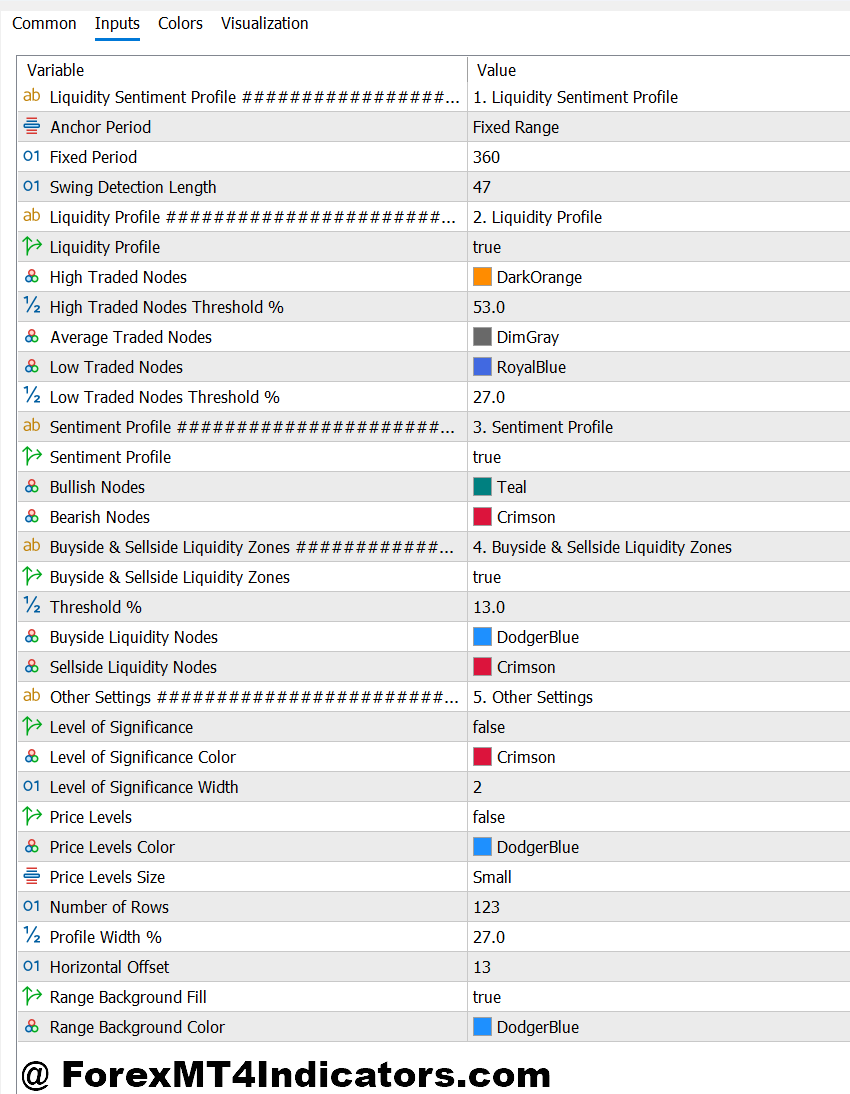The width and height of the screenshot is (850, 1094).
Task: Edit the Number of Rows value 123
Action: (486, 907)
